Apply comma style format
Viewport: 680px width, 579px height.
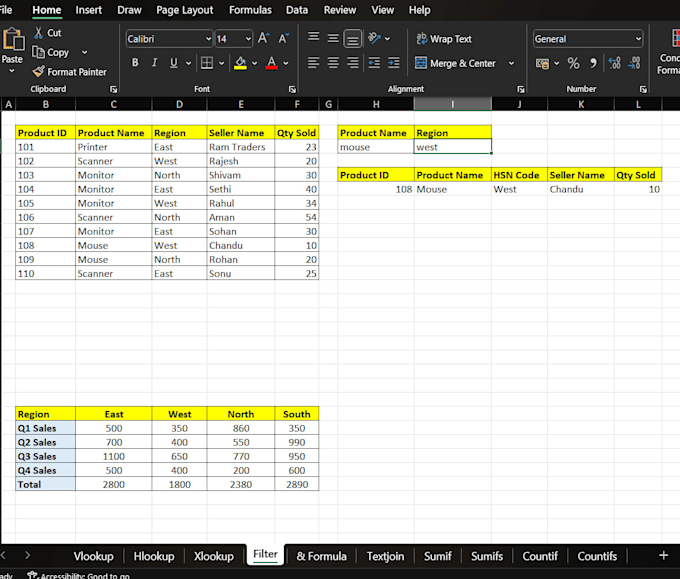(x=593, y=63)
